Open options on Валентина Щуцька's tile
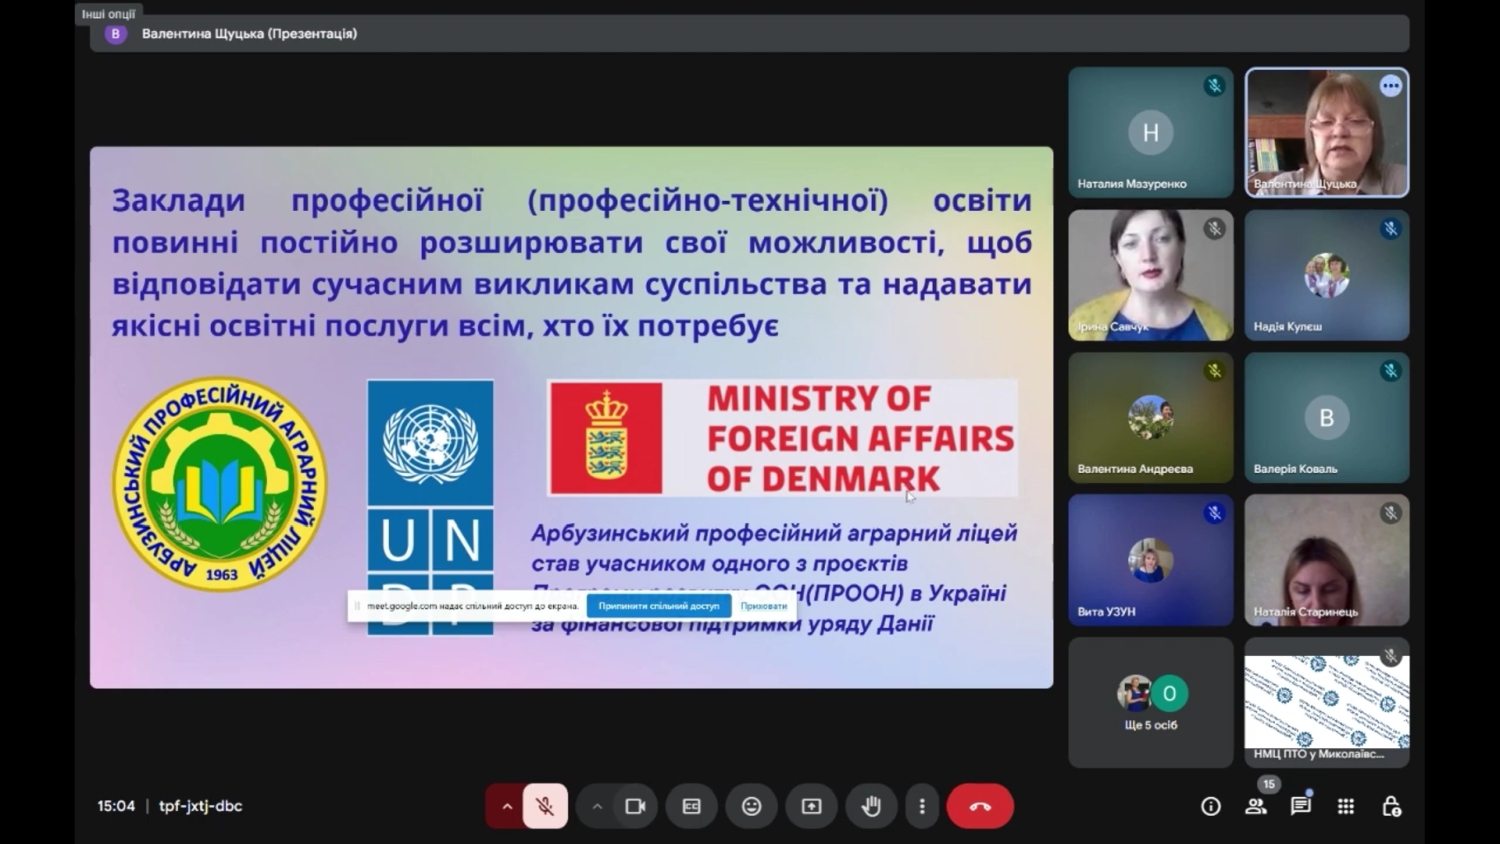This screenshot has height=844, width=1500. [x=1391, y=86]
